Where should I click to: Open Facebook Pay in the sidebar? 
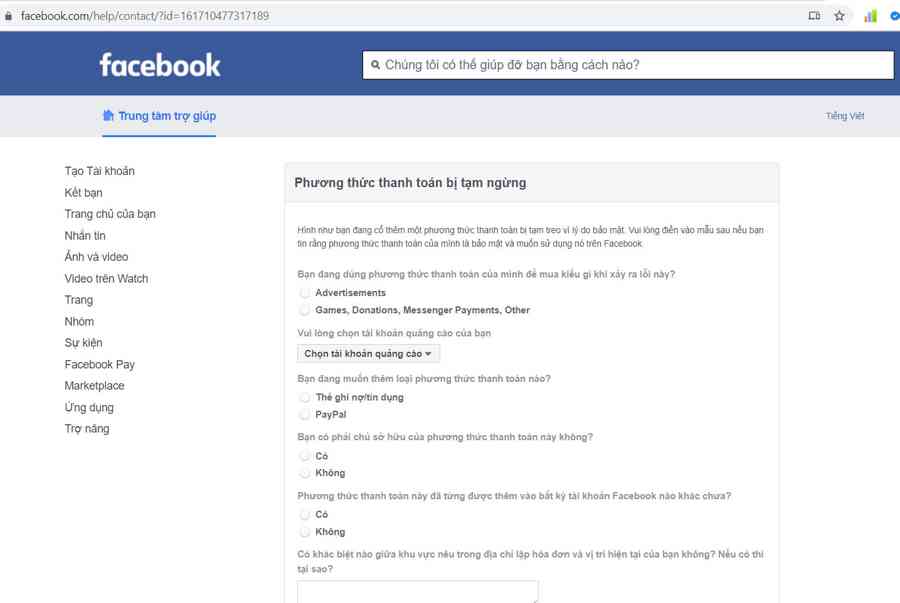click(99, 364)
